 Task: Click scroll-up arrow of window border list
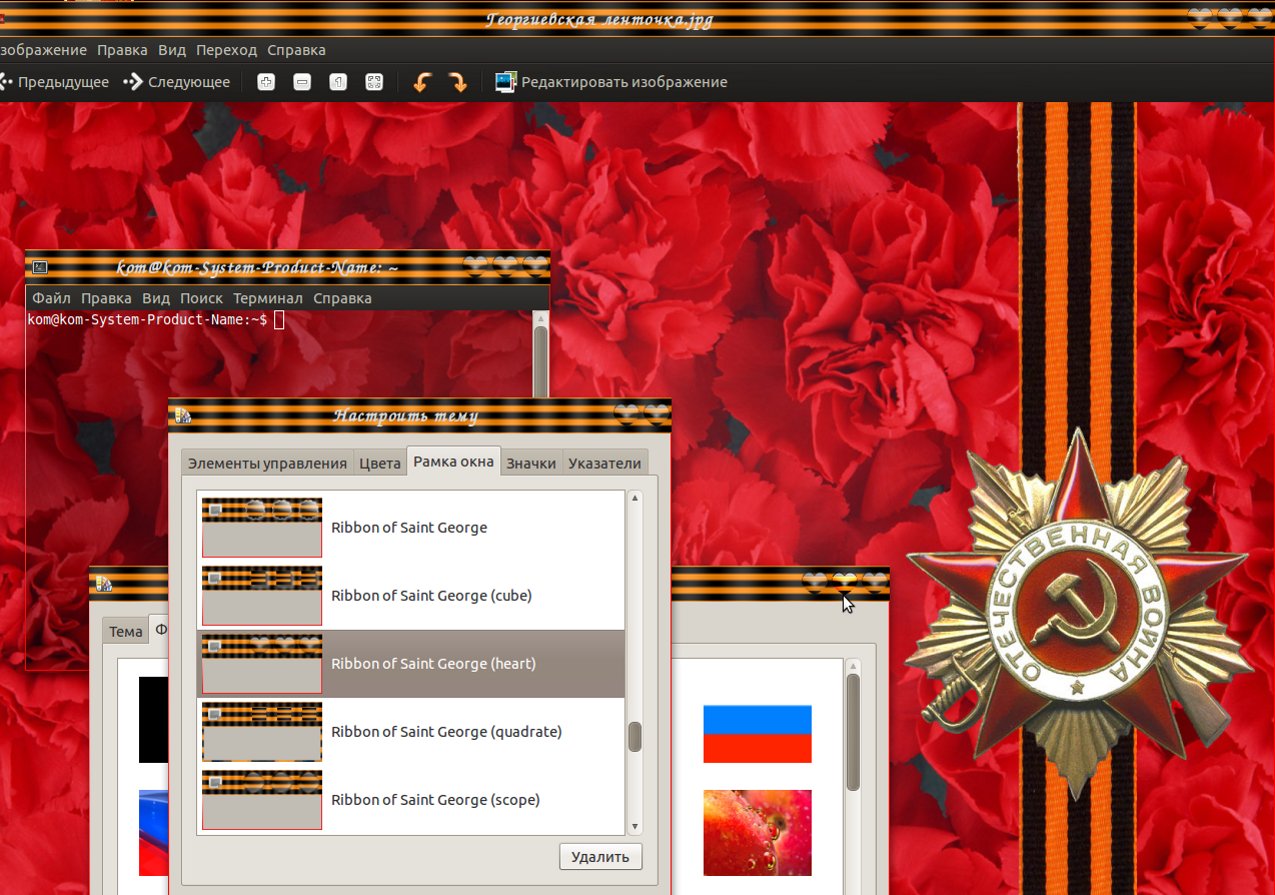tap(635, 497)
